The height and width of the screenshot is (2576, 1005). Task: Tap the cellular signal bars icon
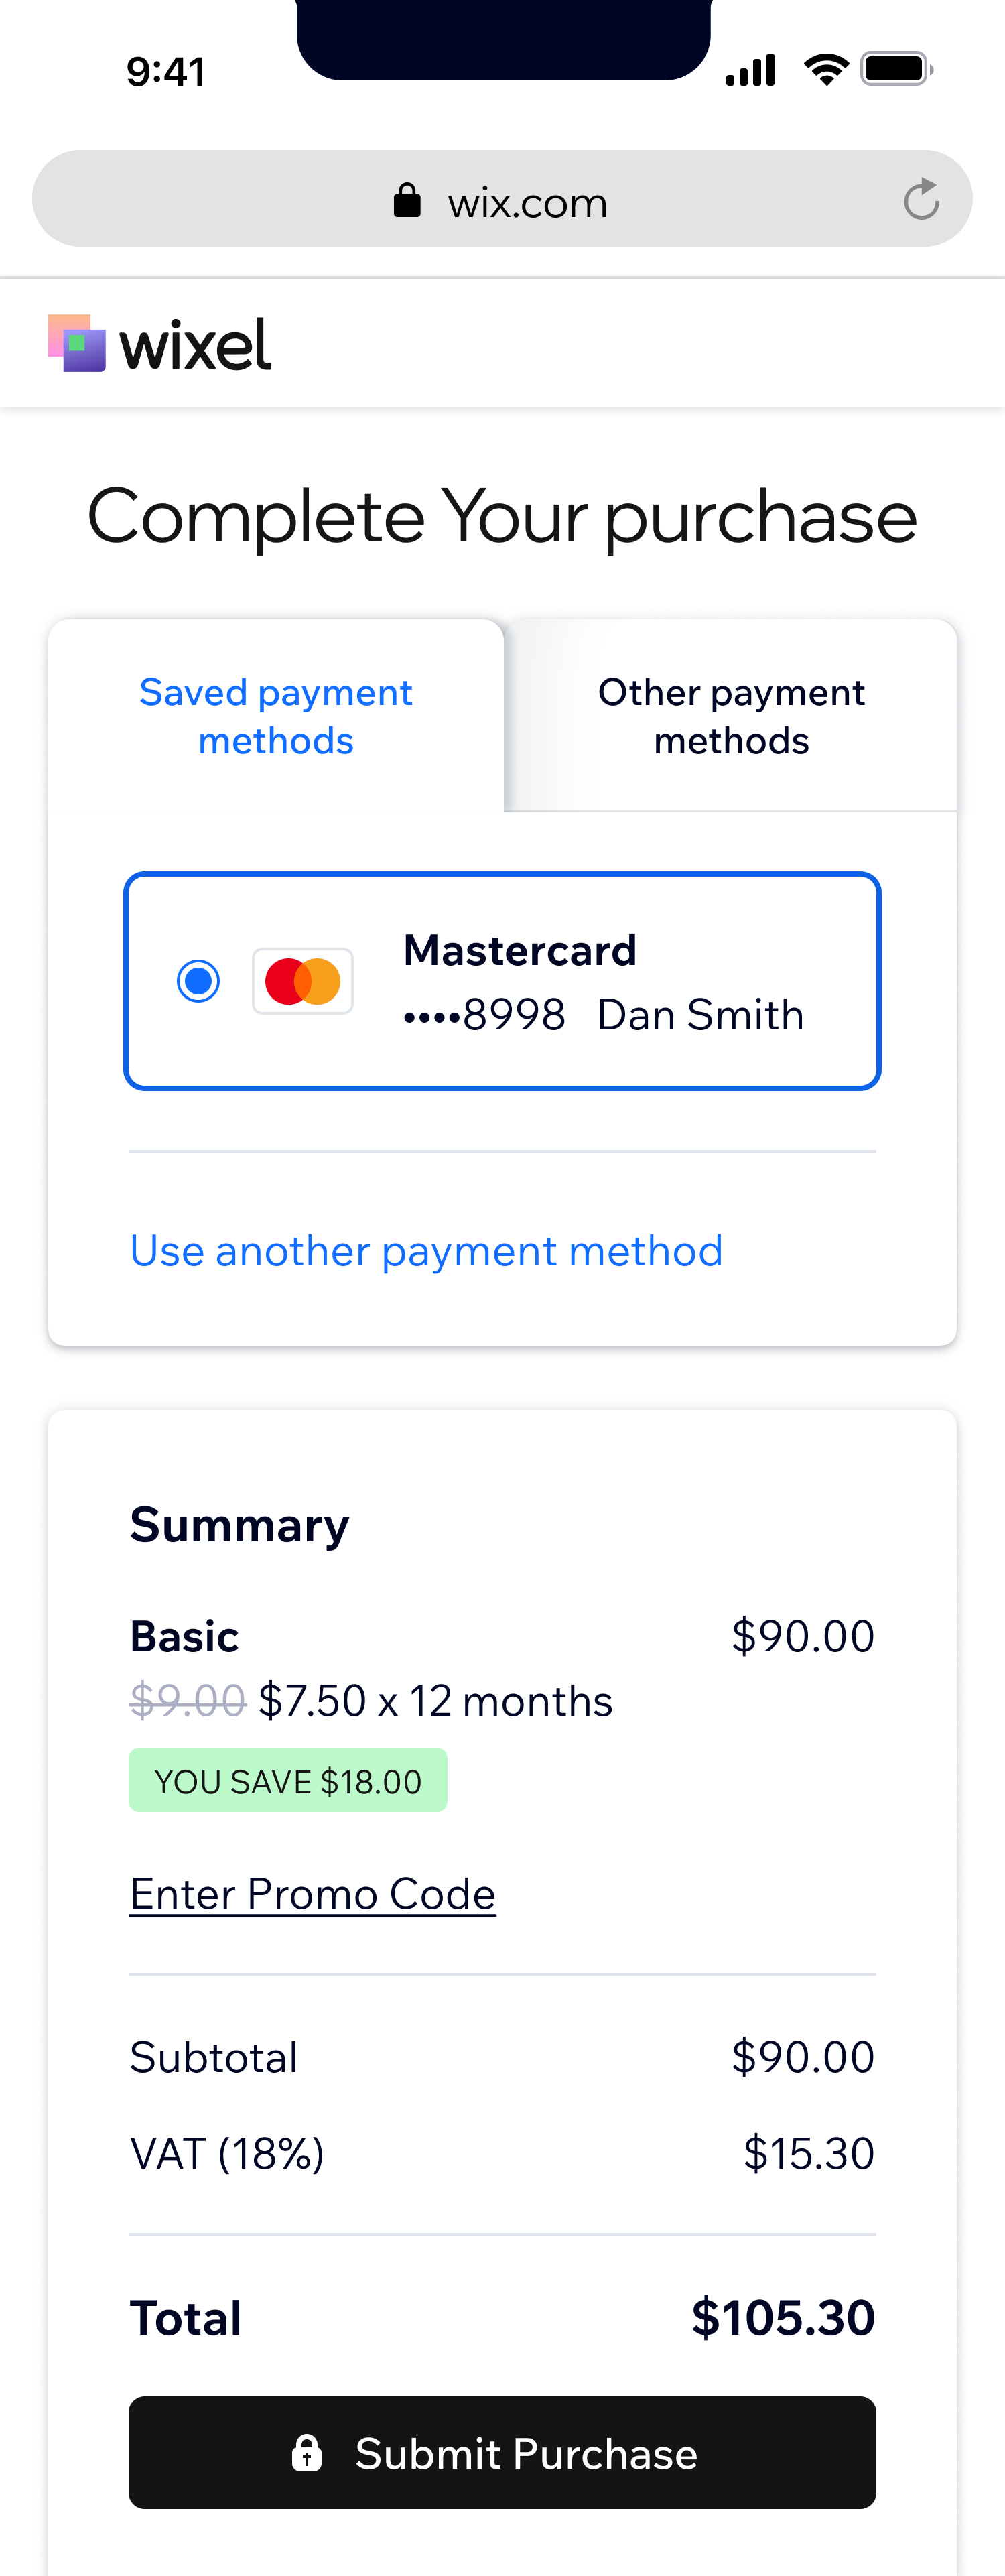(x=751, y=70)
